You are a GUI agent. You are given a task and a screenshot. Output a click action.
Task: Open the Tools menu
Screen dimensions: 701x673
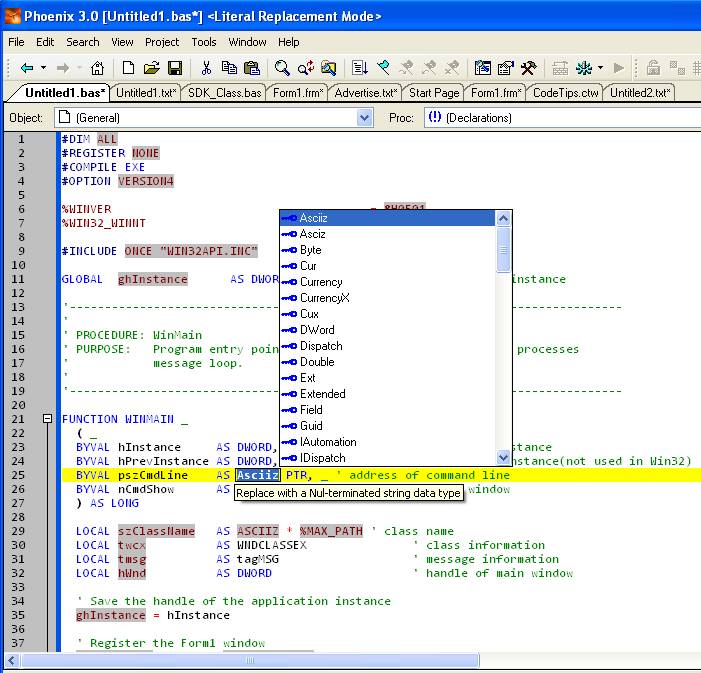tap(204, 42)
